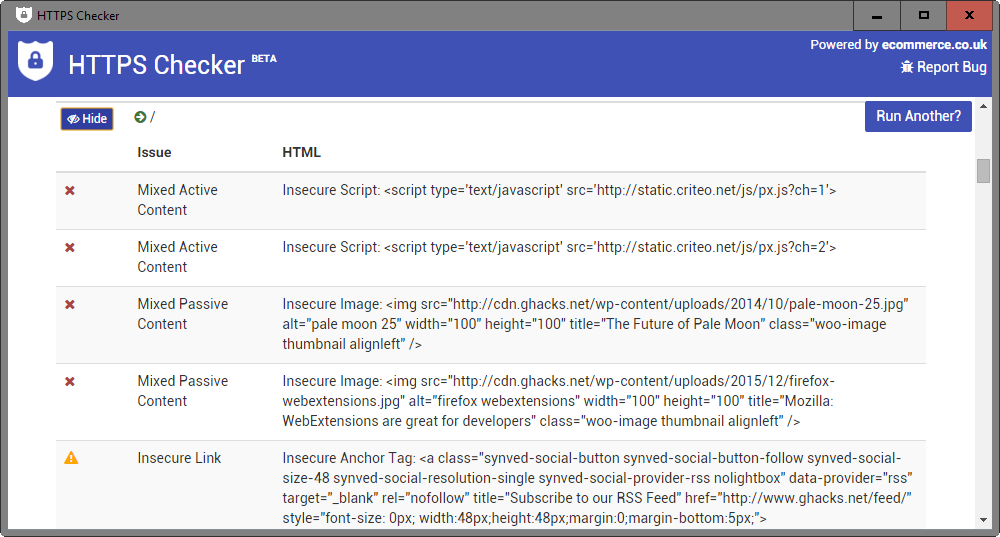Click red X beside pale-moon-25.jpg image issue
This screenshot has width=1000, height=537.
point(70,304)
